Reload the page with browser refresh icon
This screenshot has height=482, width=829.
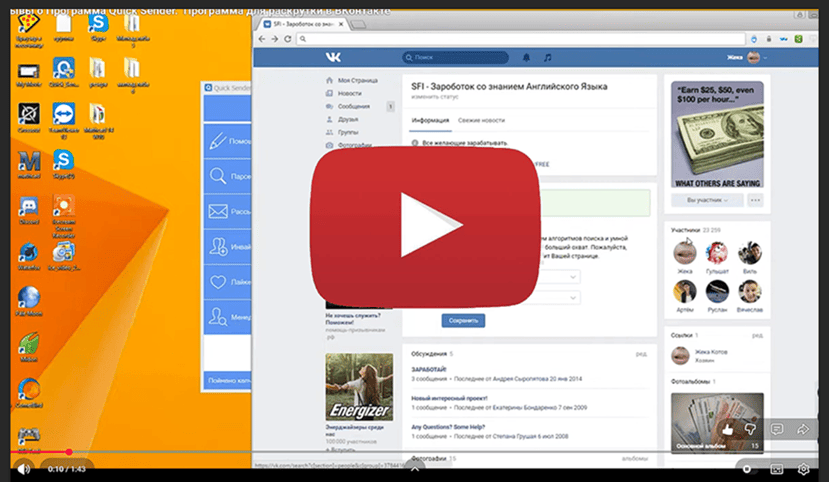[288, 39]
